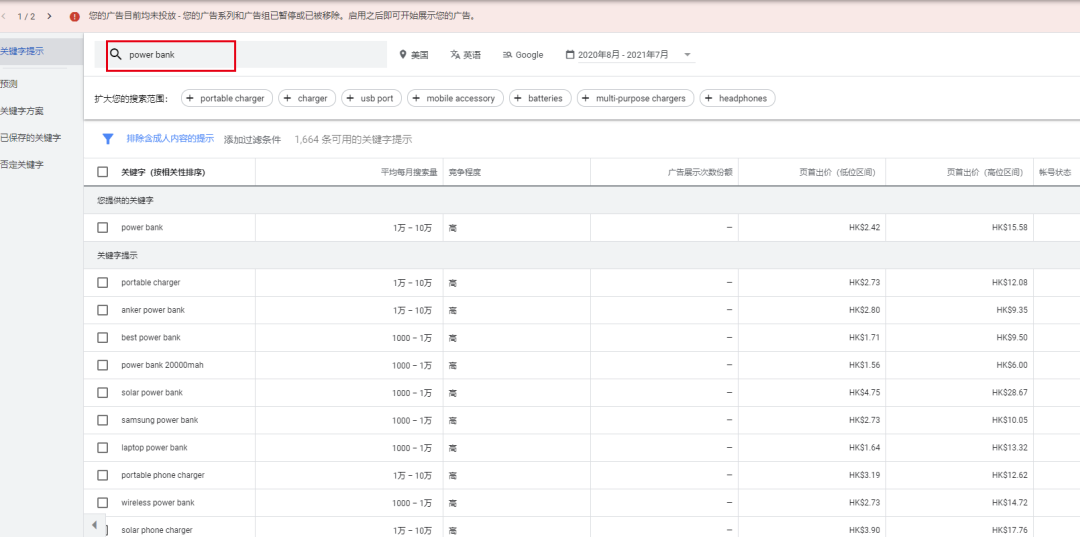Click best power bank HK$1.71 bid
The width and height of the screenshot is (1080, 537).
864,337
